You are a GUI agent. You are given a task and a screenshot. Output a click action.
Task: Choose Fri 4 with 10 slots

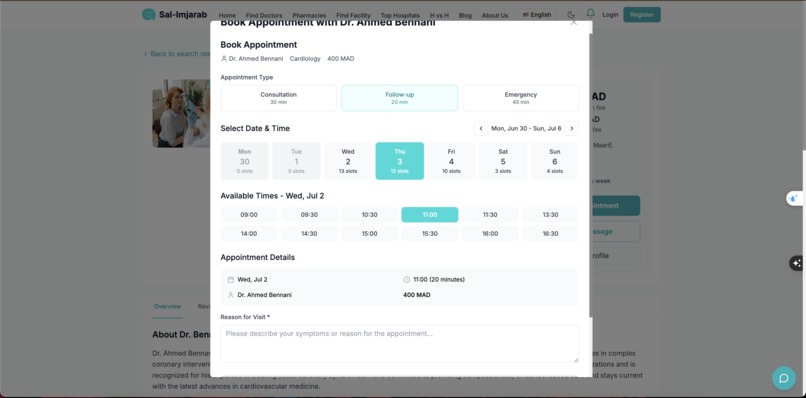click(x=451, y=161)
